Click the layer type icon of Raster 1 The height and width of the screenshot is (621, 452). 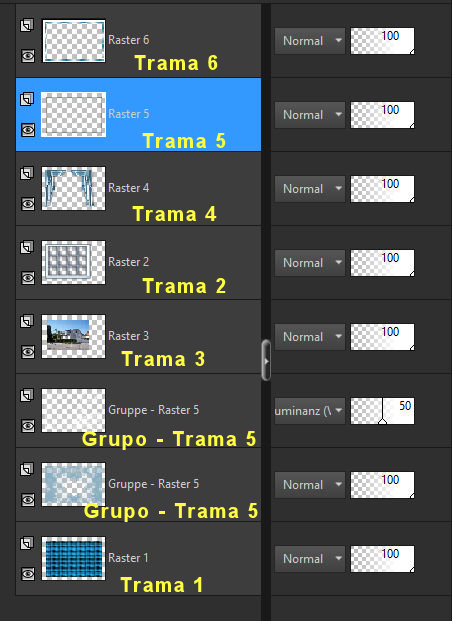[27, 543]
